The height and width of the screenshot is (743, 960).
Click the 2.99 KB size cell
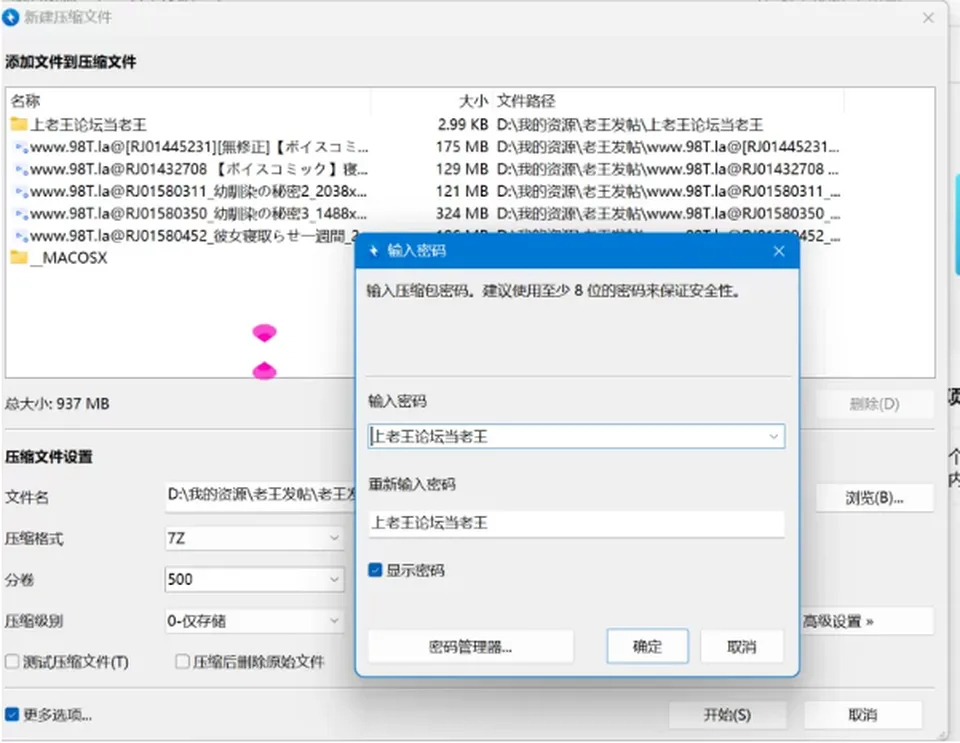click(x=462, y=125)
